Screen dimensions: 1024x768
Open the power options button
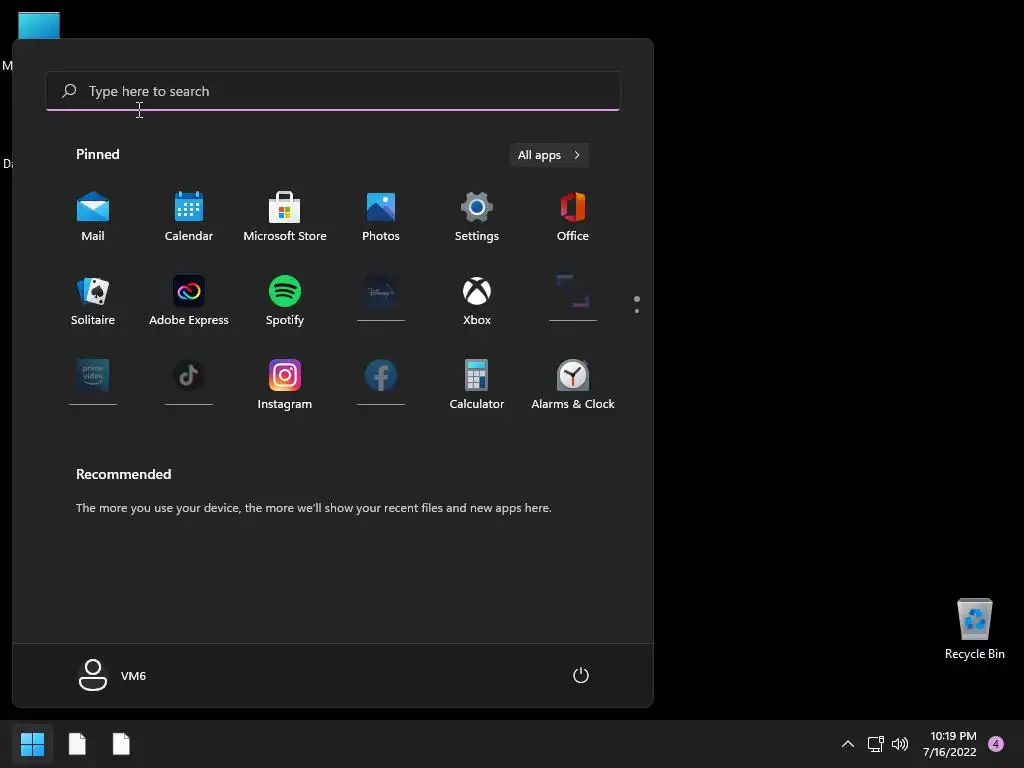click(x=581, y=675)
